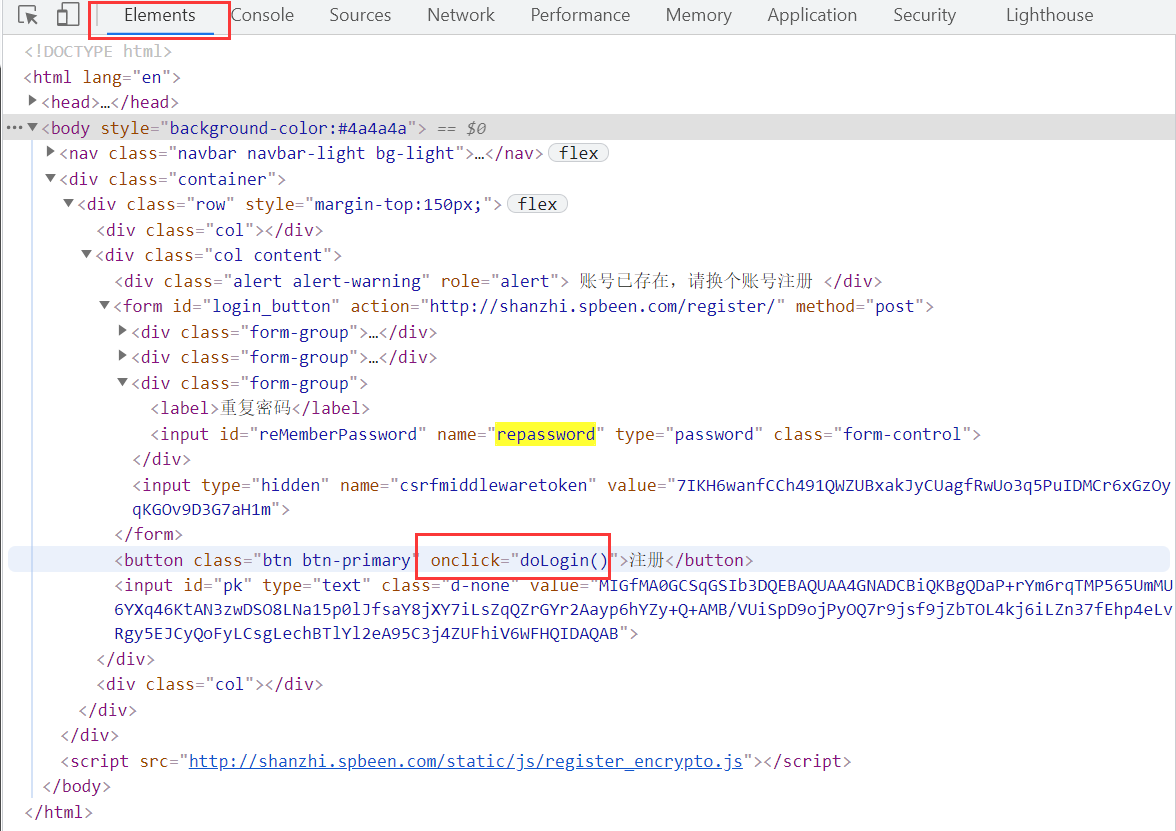The height and width of the screenshot is (831, 1176).
Task: Open the body element actions ellipsis
Action: 14,128
